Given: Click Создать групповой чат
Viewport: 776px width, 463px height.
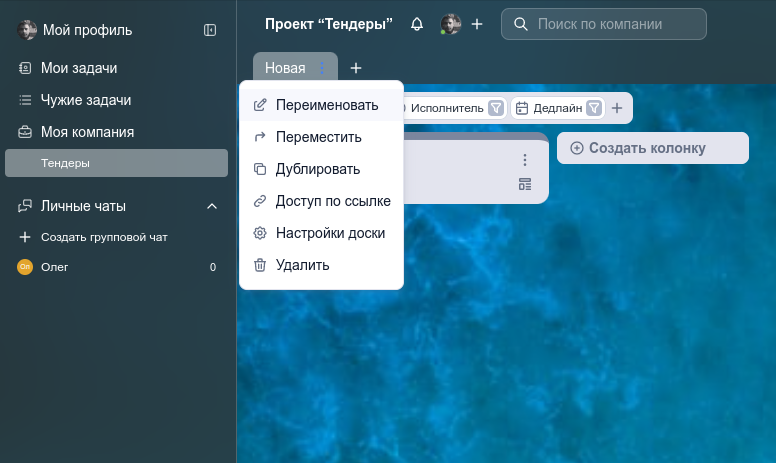Looking at the screenshot, I should pyautogui.click(x=104, y=237).
